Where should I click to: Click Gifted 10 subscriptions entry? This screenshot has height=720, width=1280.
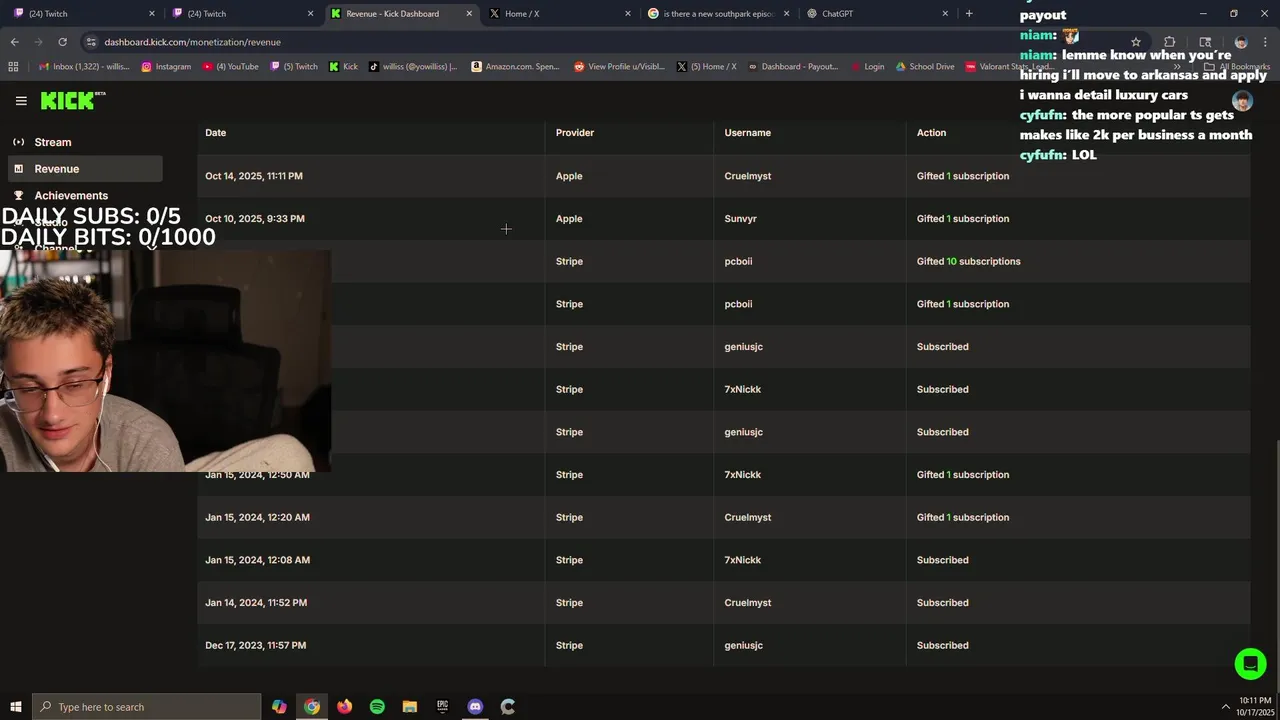[x=968, y=262]
